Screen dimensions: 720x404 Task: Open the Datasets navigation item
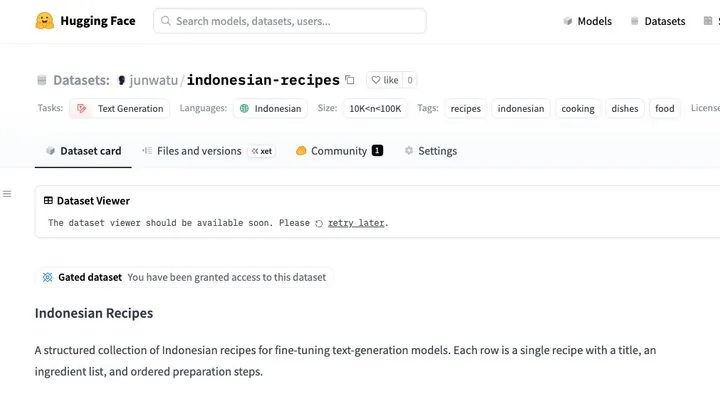coord(658,21)
